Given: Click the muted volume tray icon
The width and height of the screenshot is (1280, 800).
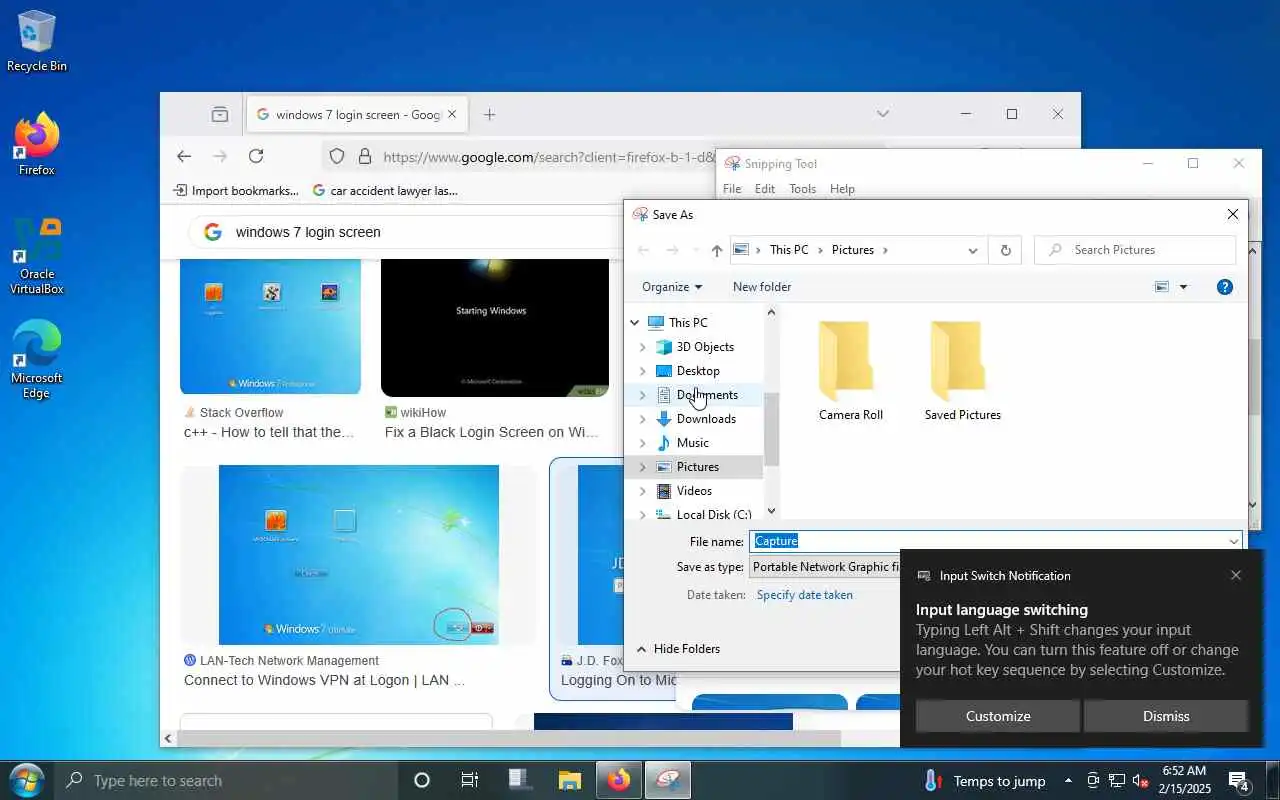Looking at the screenshot, I should coord(1140,781).
